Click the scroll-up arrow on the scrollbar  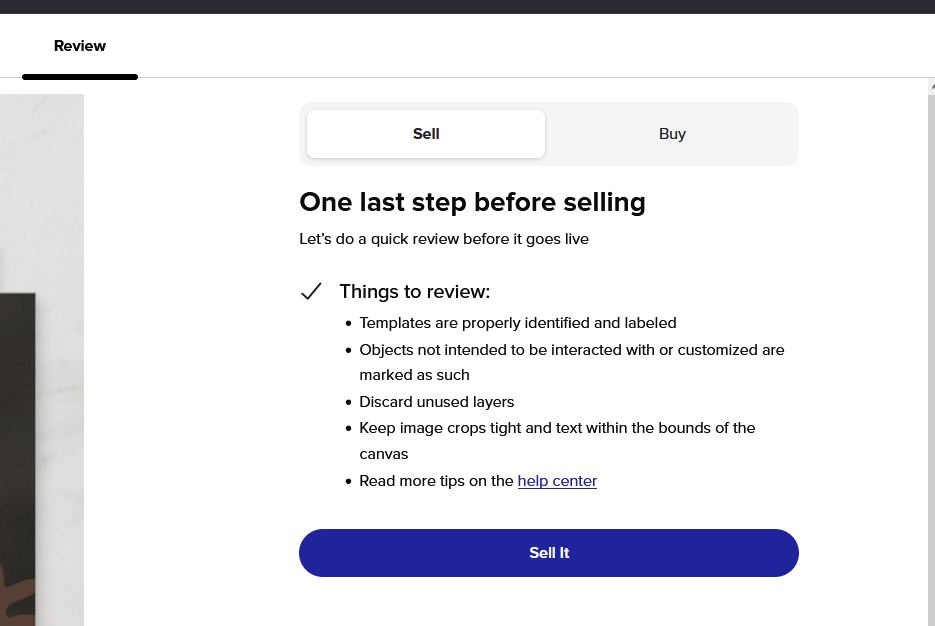coord(932,87)
